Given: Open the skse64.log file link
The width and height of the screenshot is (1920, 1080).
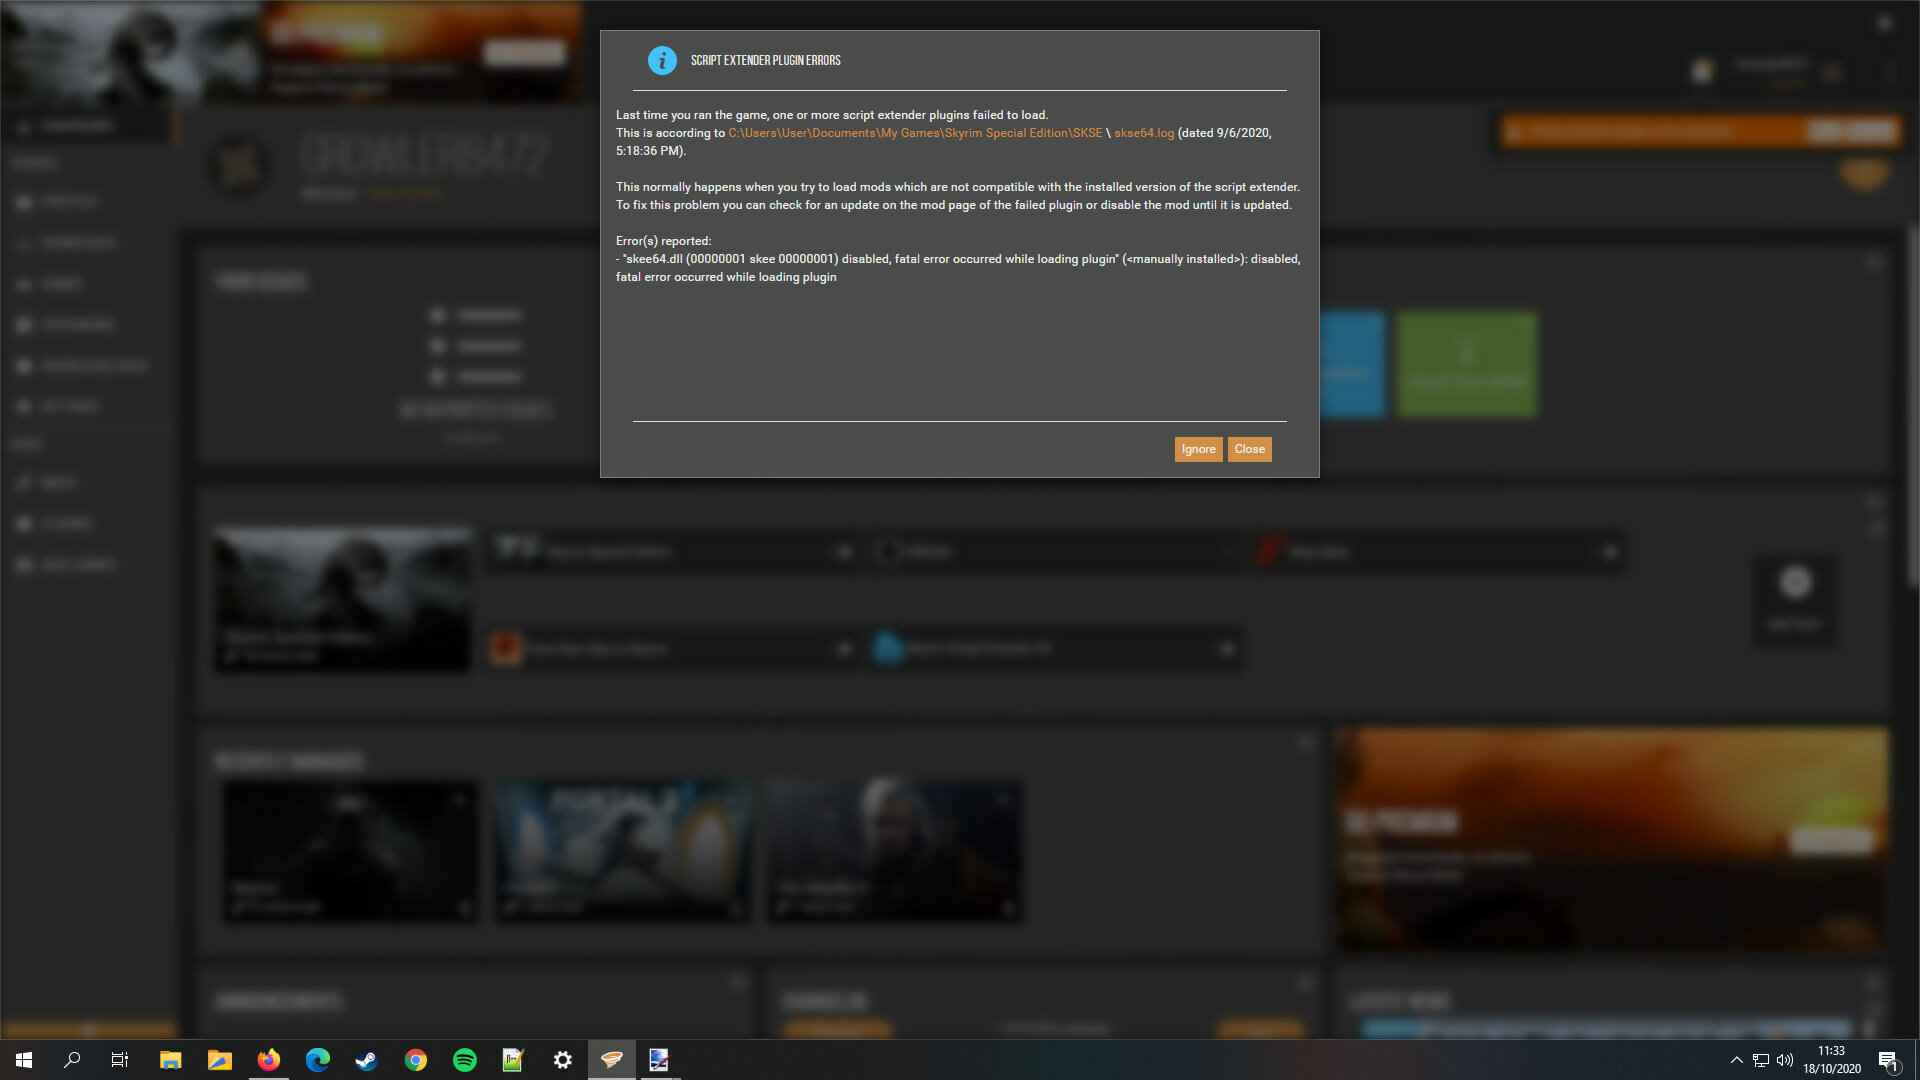Looking at the screenshot, I should 1144,133.
